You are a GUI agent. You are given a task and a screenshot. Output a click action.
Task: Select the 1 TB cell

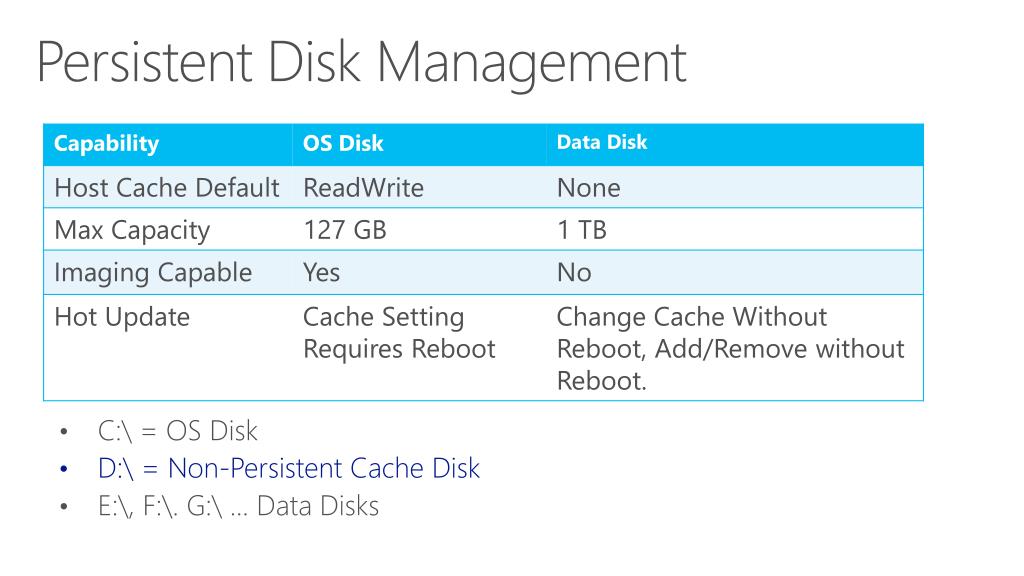pos(582,230)
